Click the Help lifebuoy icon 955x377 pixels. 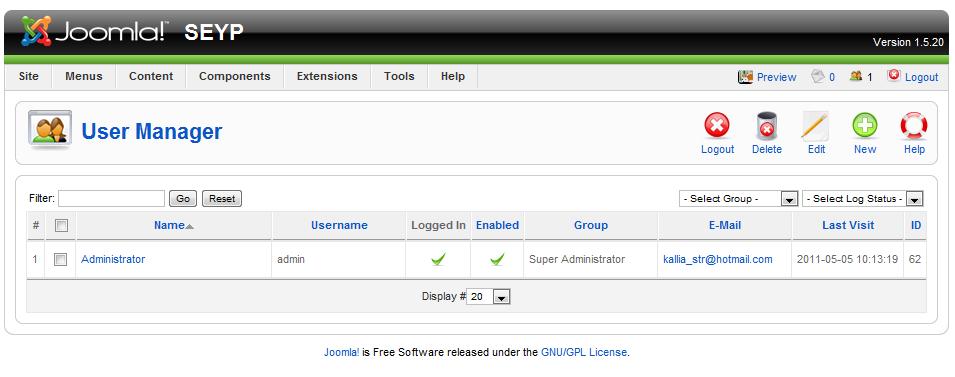[x=914, y=126]
